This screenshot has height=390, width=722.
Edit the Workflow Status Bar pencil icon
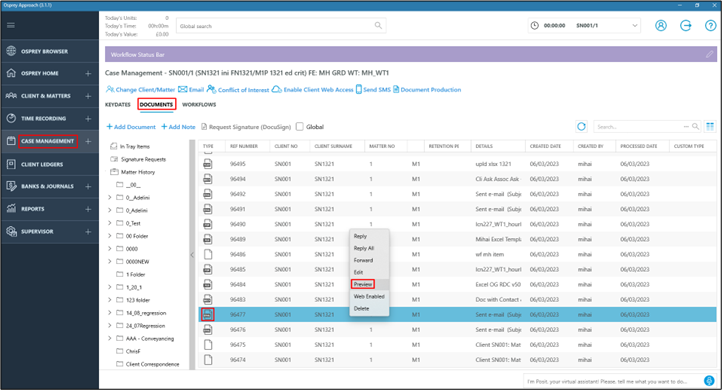710,54
